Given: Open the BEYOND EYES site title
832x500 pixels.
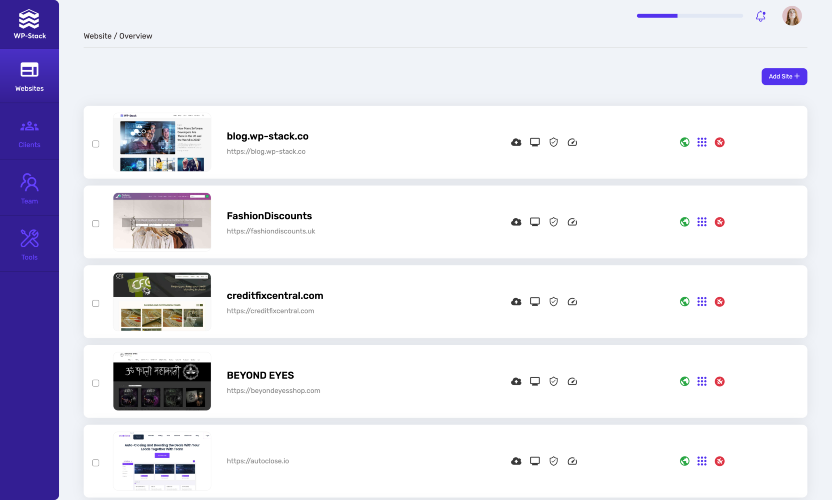Looking at the screenshot, I should point(260,375).
